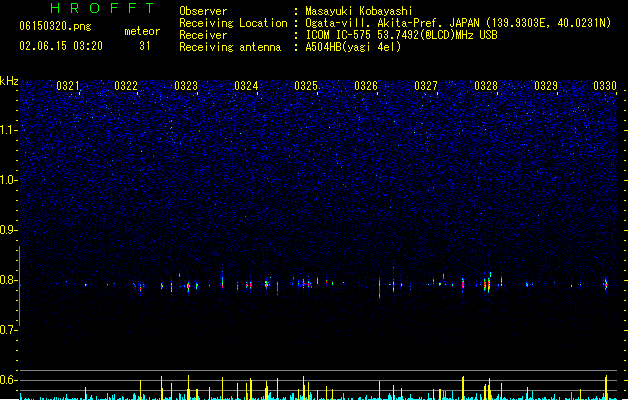Viewport: 629px width, 400px height.
Task: Click the 'Observer' field label
Action: [203, 11]
